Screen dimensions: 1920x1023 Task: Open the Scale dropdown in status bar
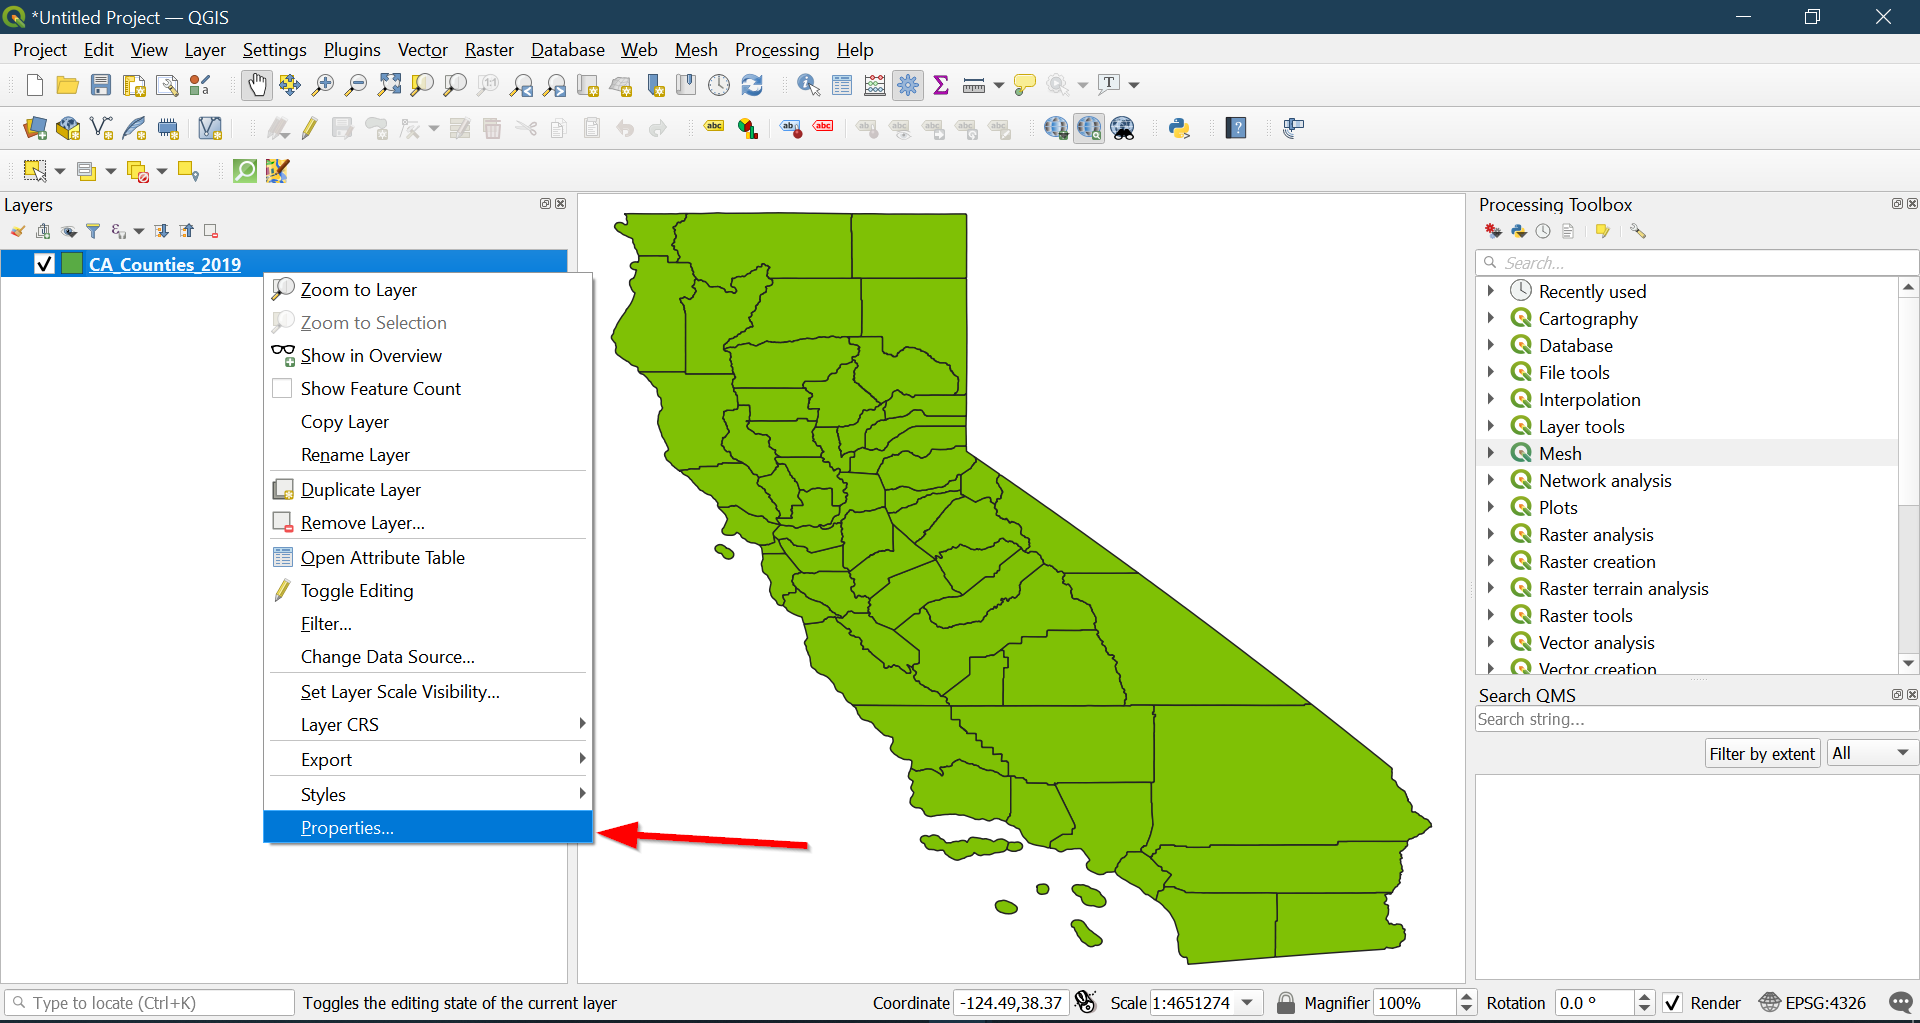tap(1247, 1003)
